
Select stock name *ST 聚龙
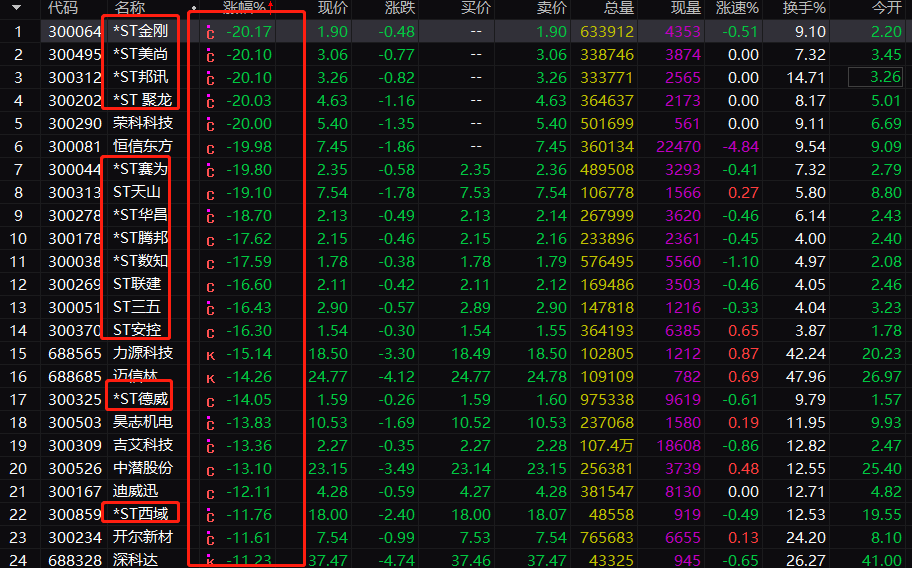coord(142,100)
